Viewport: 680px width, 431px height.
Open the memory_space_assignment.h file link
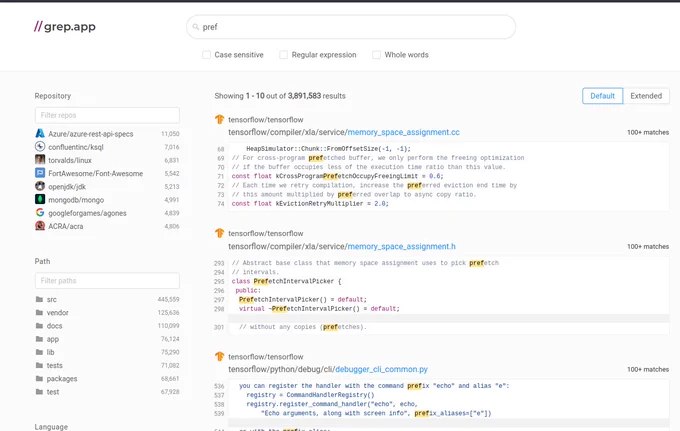(x=402, y=246)
